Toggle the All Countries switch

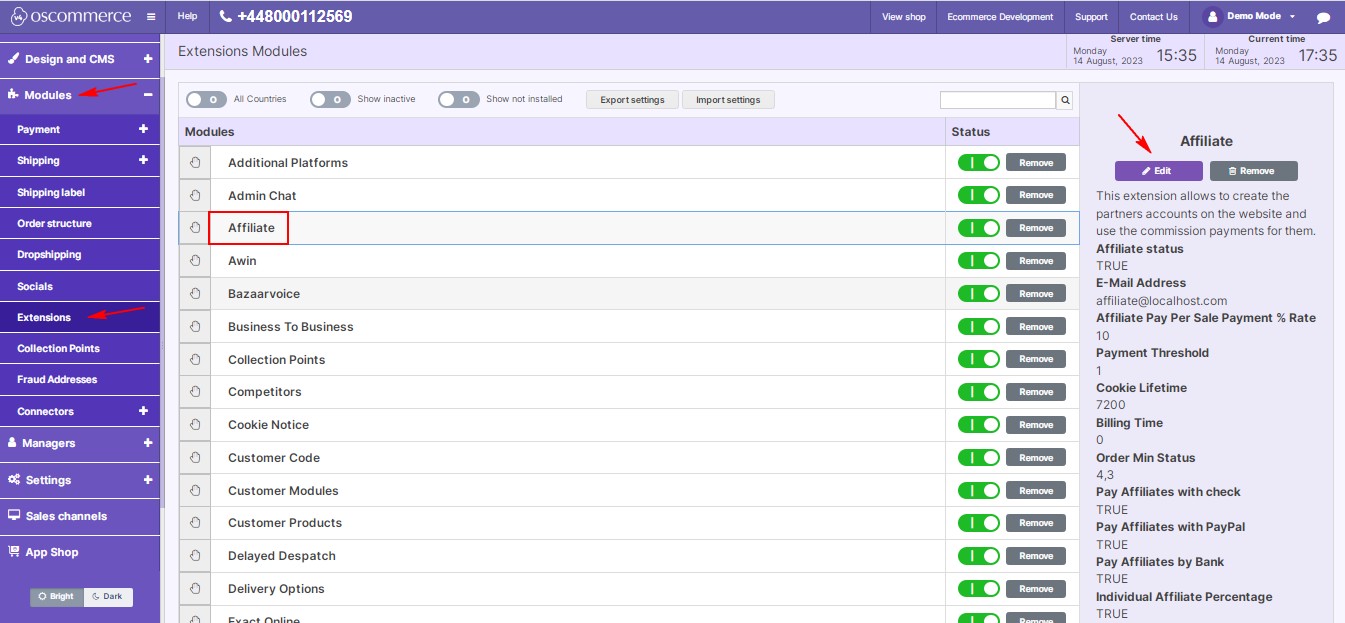point(206,99)
